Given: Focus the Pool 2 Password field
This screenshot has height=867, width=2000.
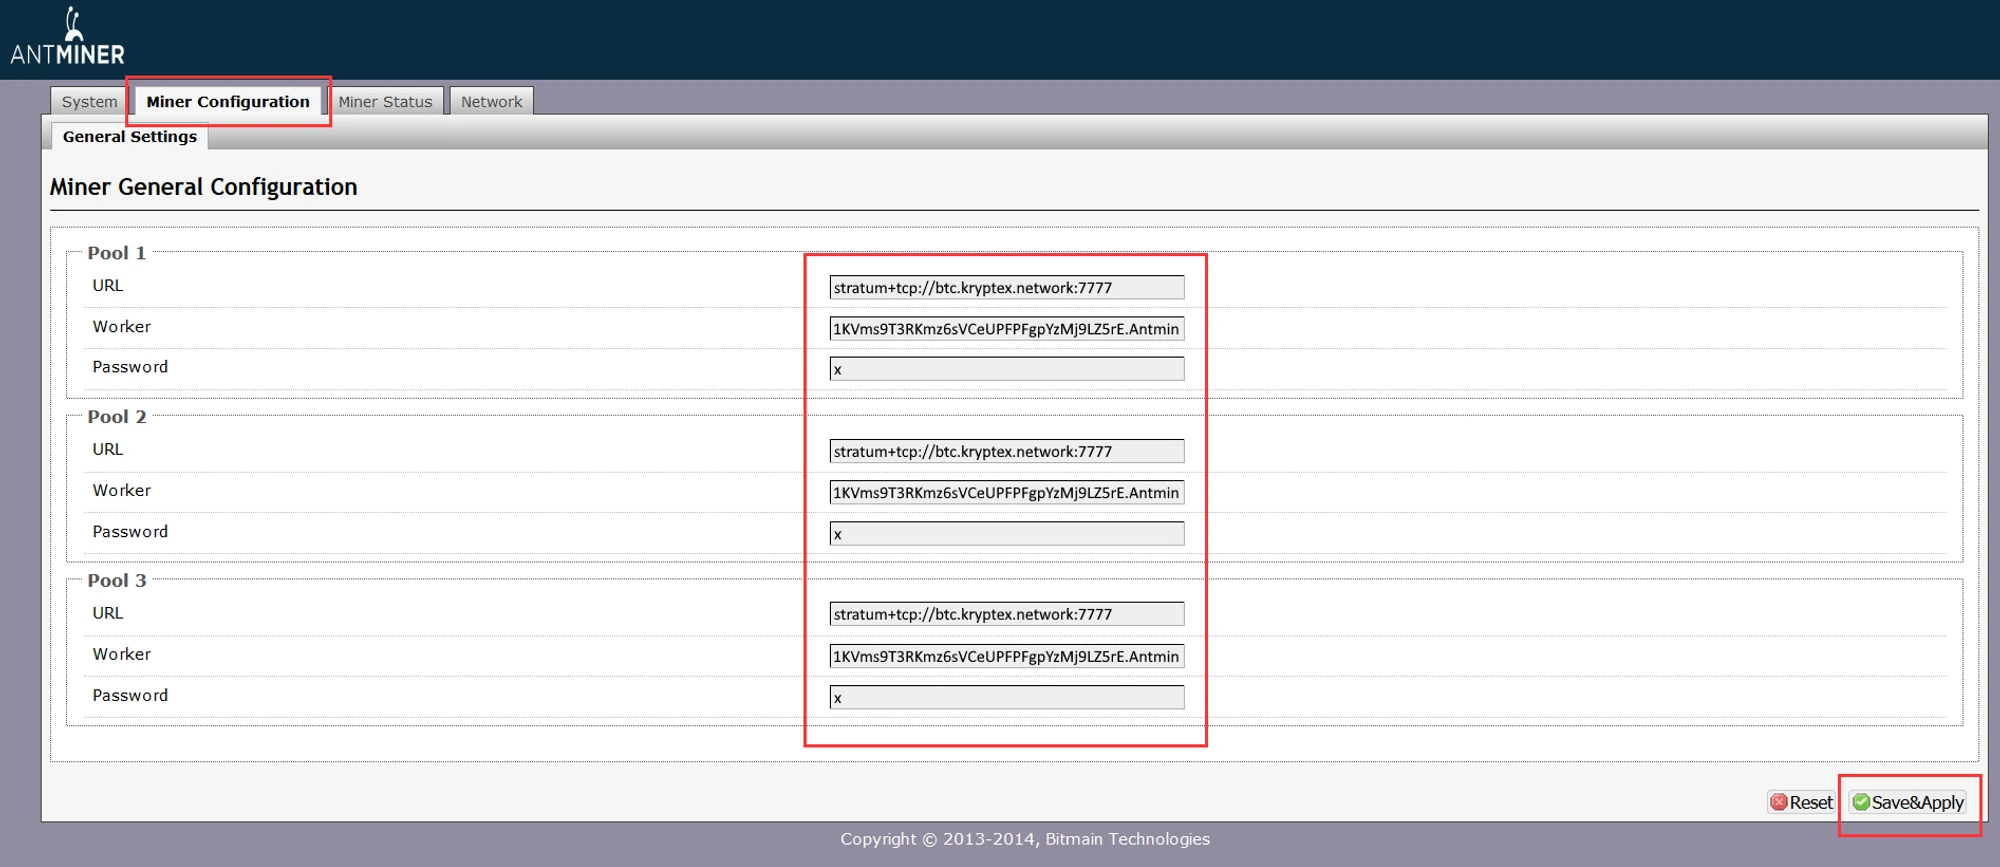Looking at the screenshot, I should pos(1006,533).
